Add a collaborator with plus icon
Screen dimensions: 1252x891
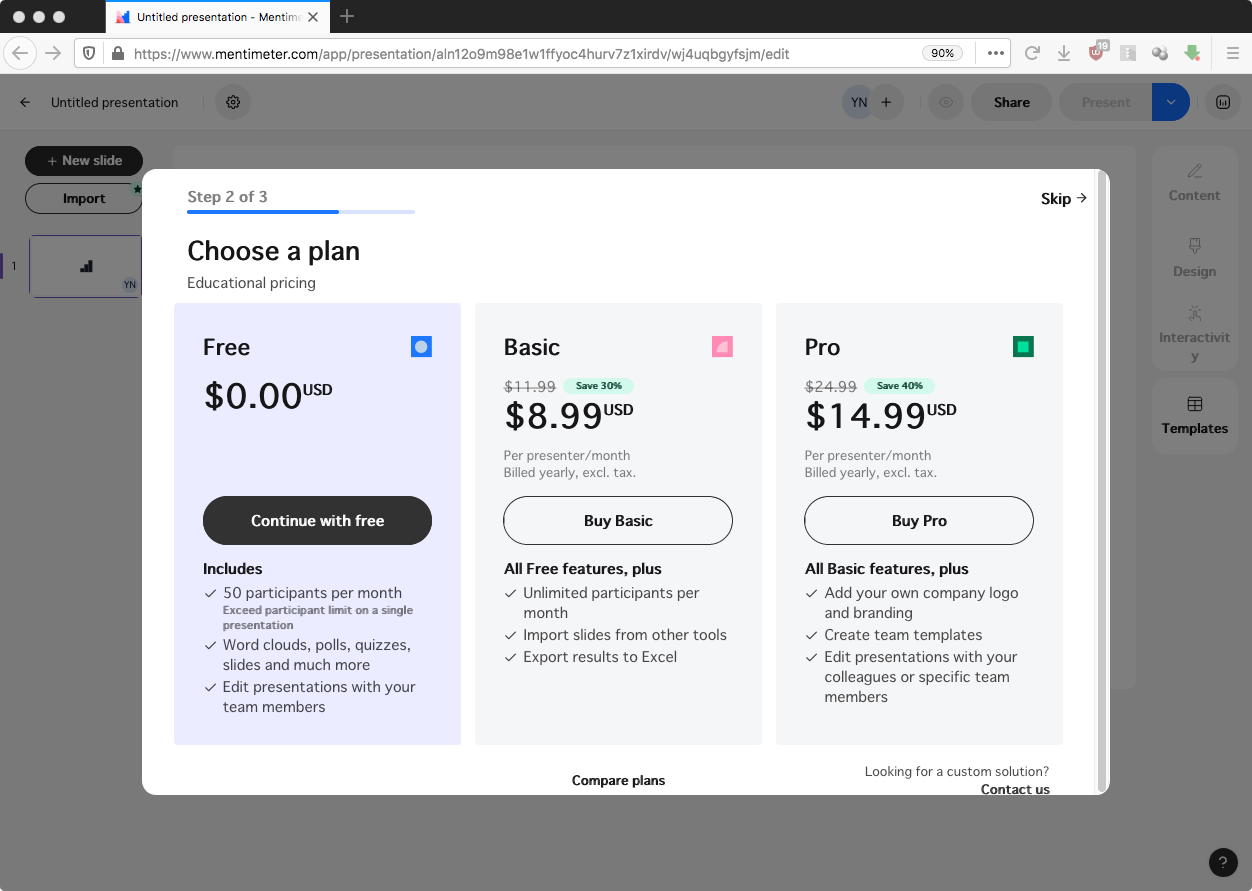[886, 102]
